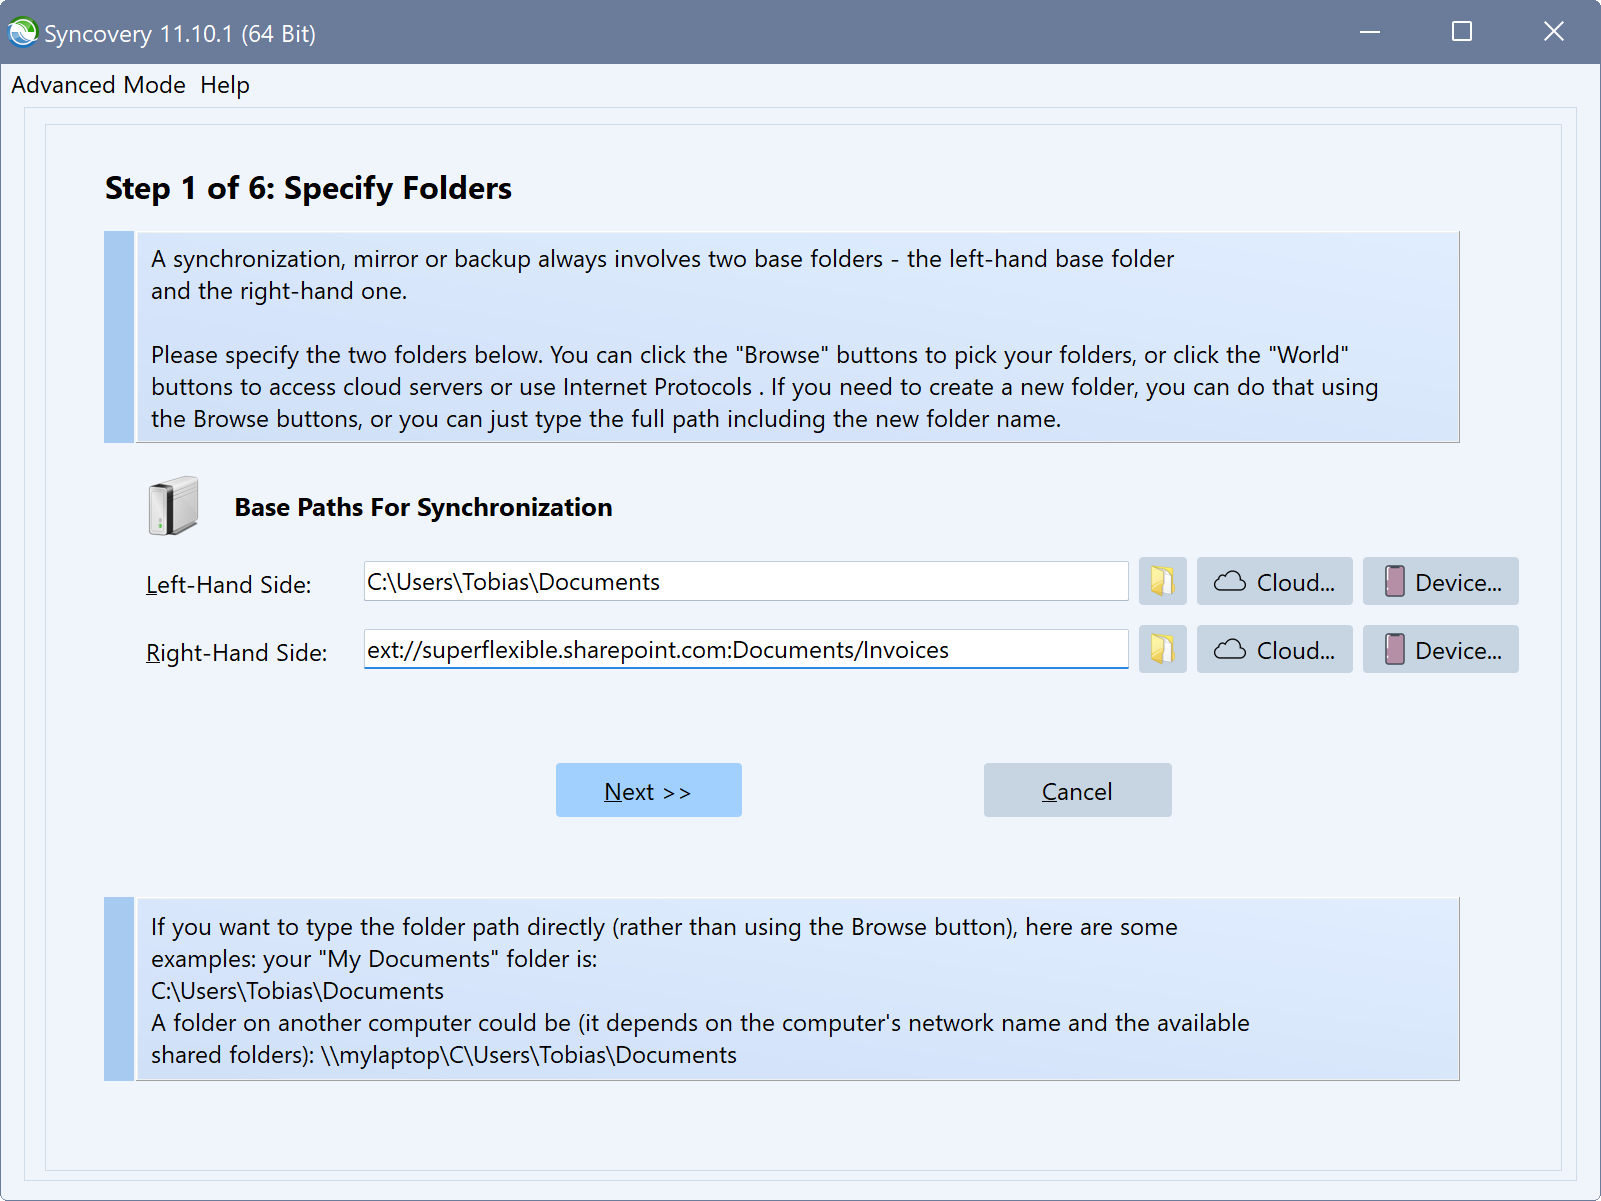Viewport: 1601px width, 1201px height.
Task: Click the Syncovery logo in the title bar
Action: click(22, 31)
